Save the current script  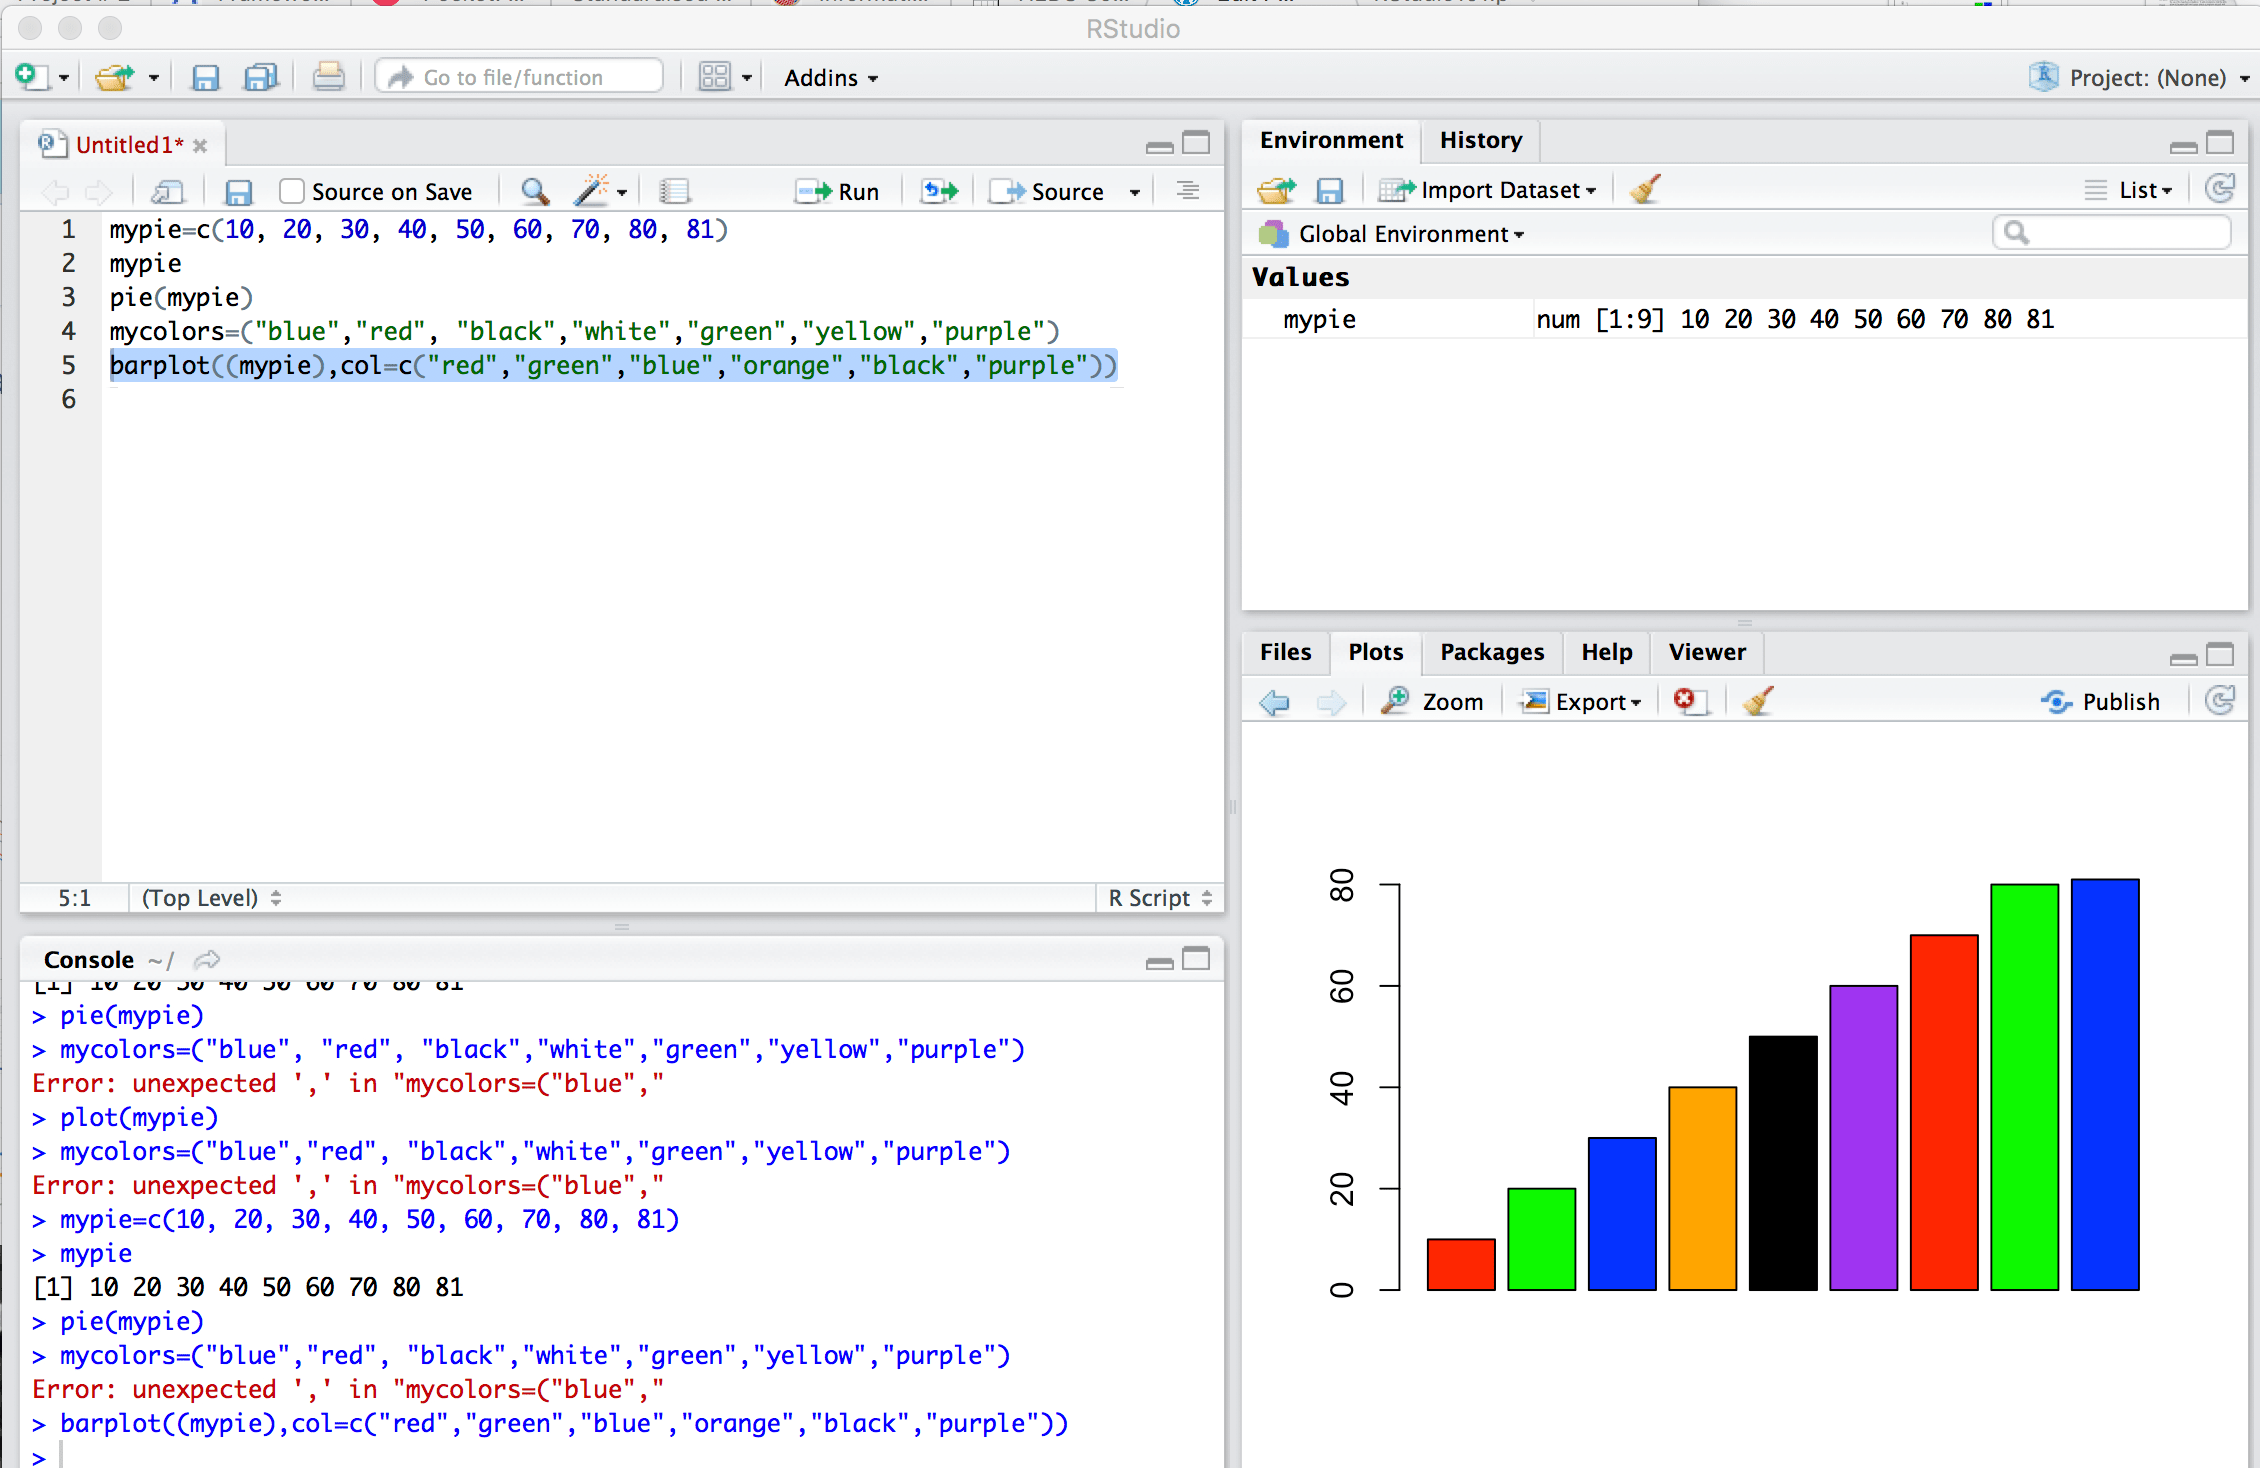pos(206,77)
